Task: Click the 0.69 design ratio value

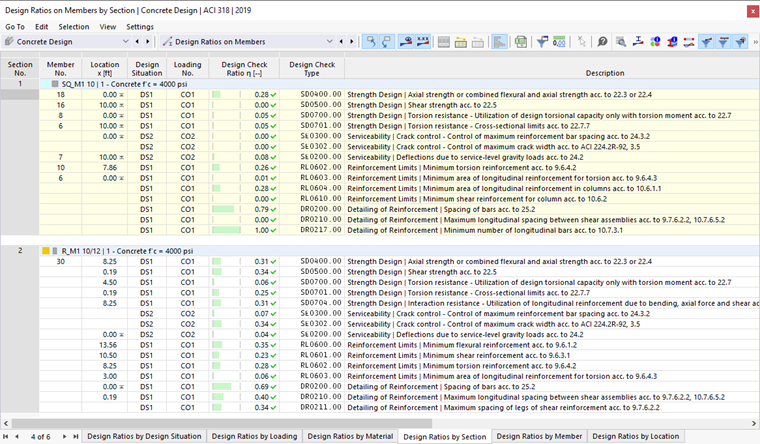Action: [x=262, y=387]
